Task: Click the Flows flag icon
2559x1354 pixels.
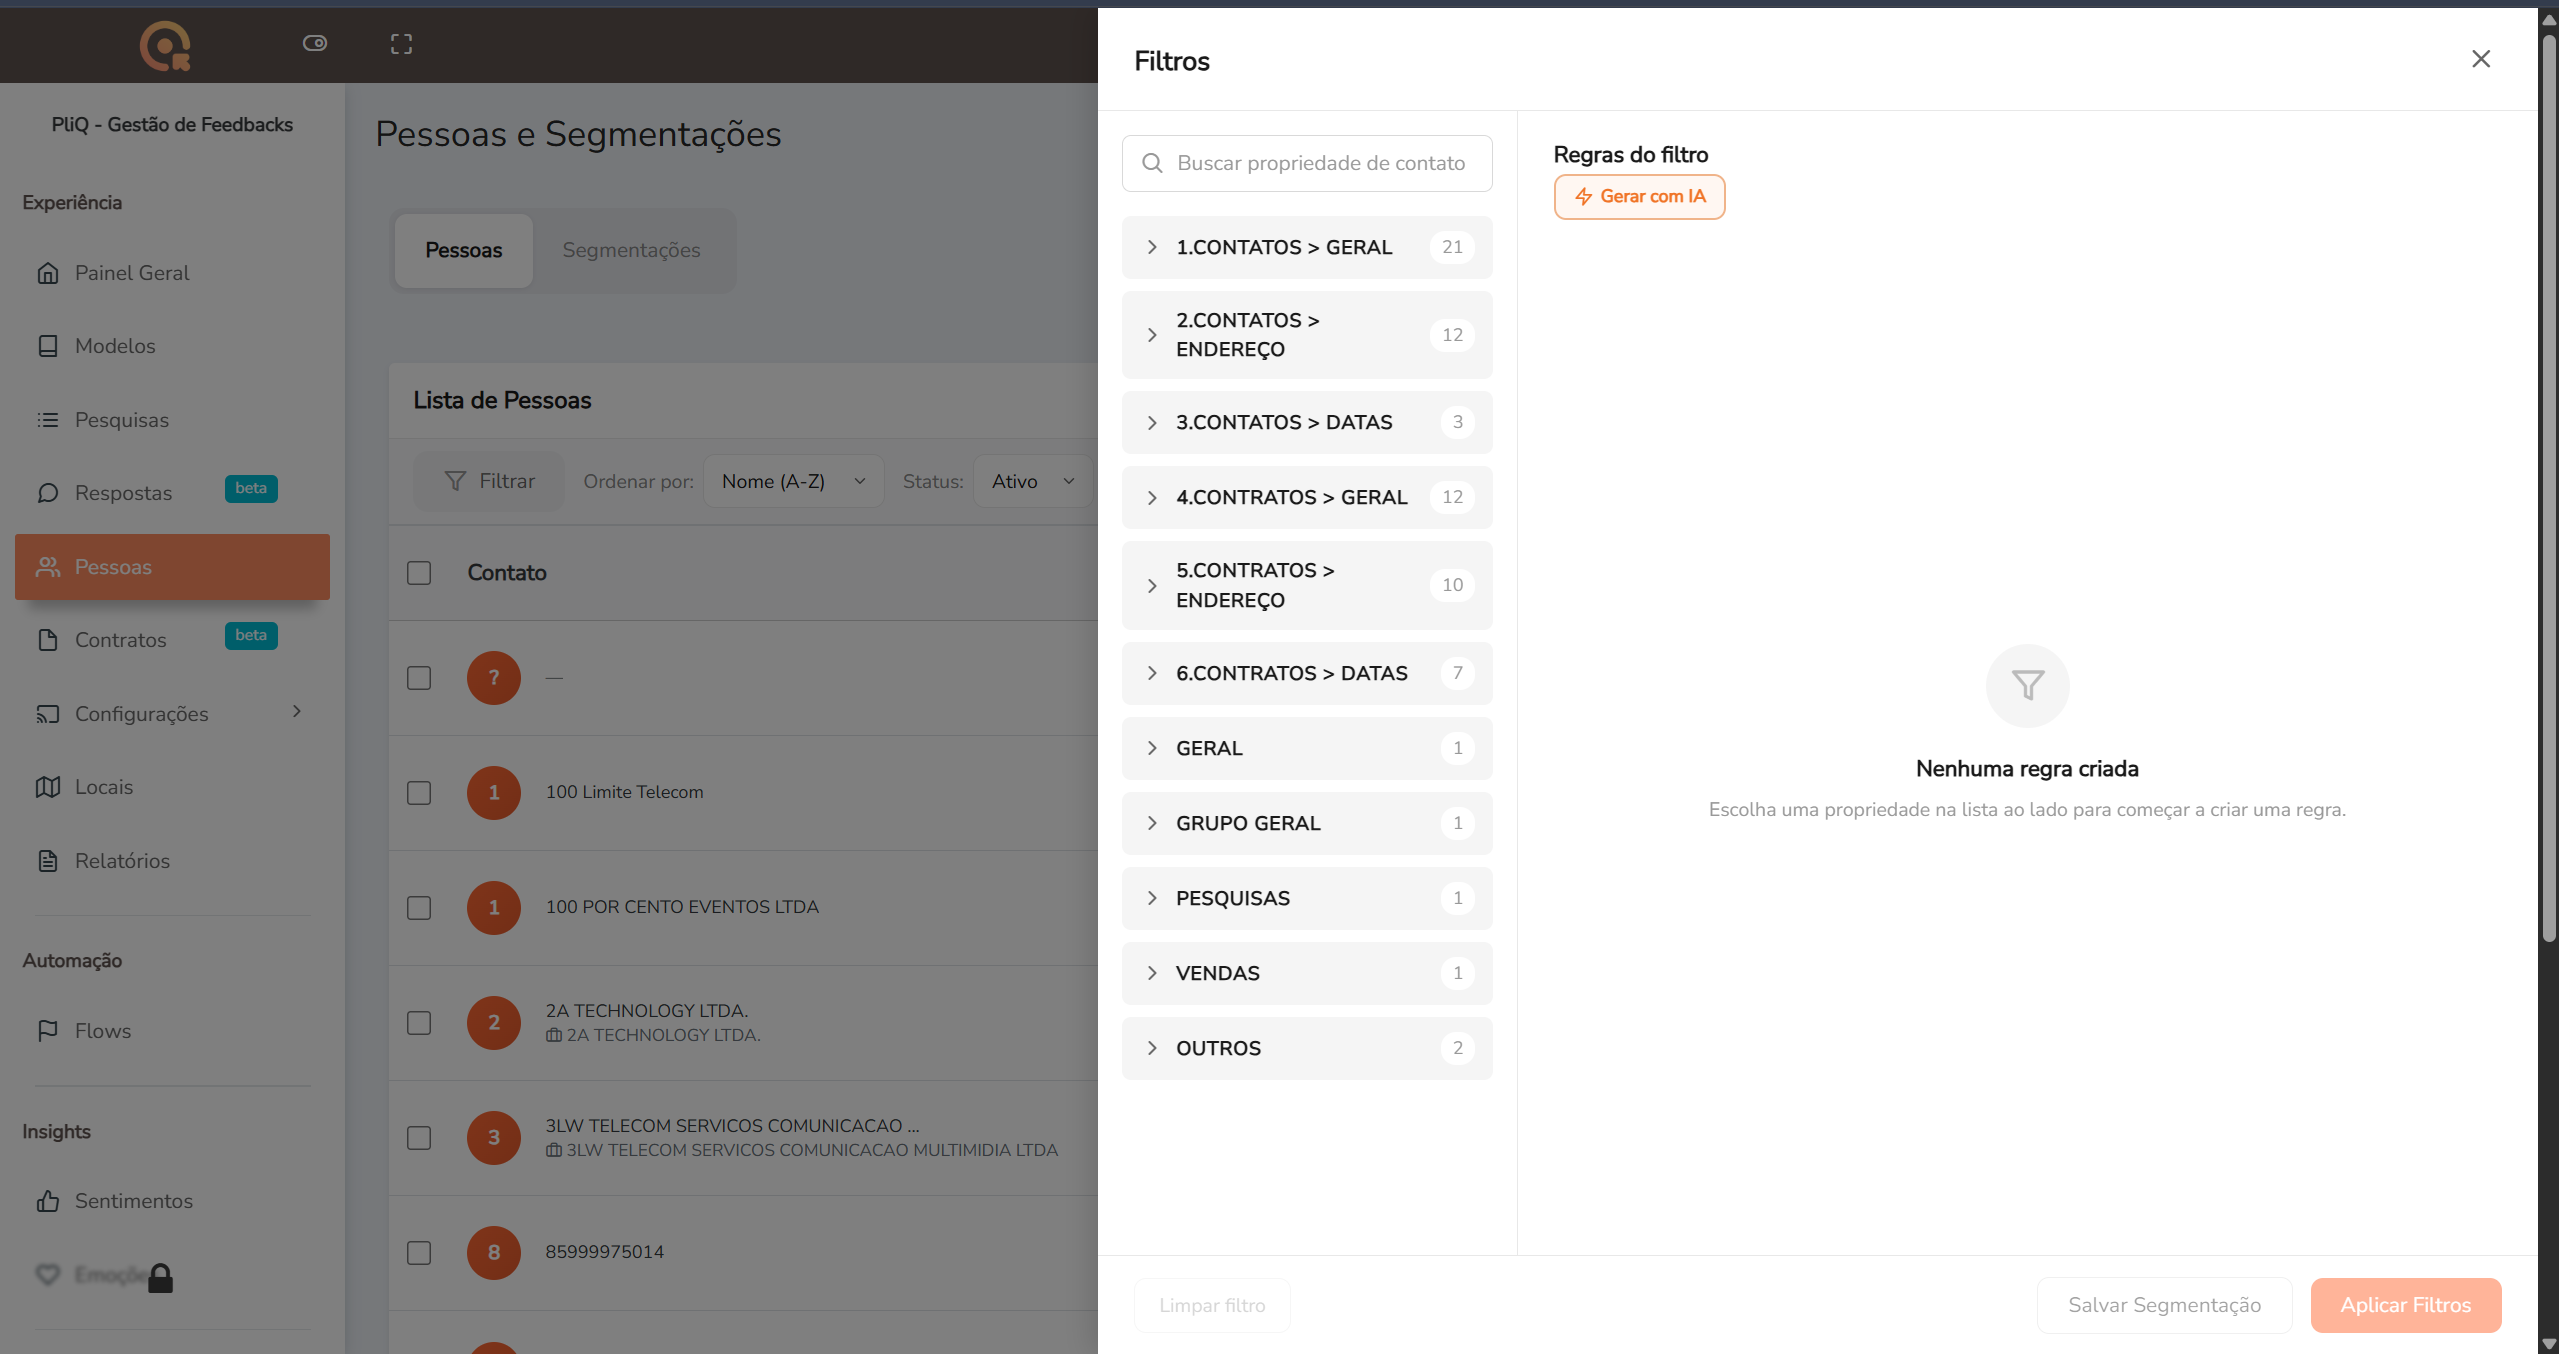Action: [48, 1031]
